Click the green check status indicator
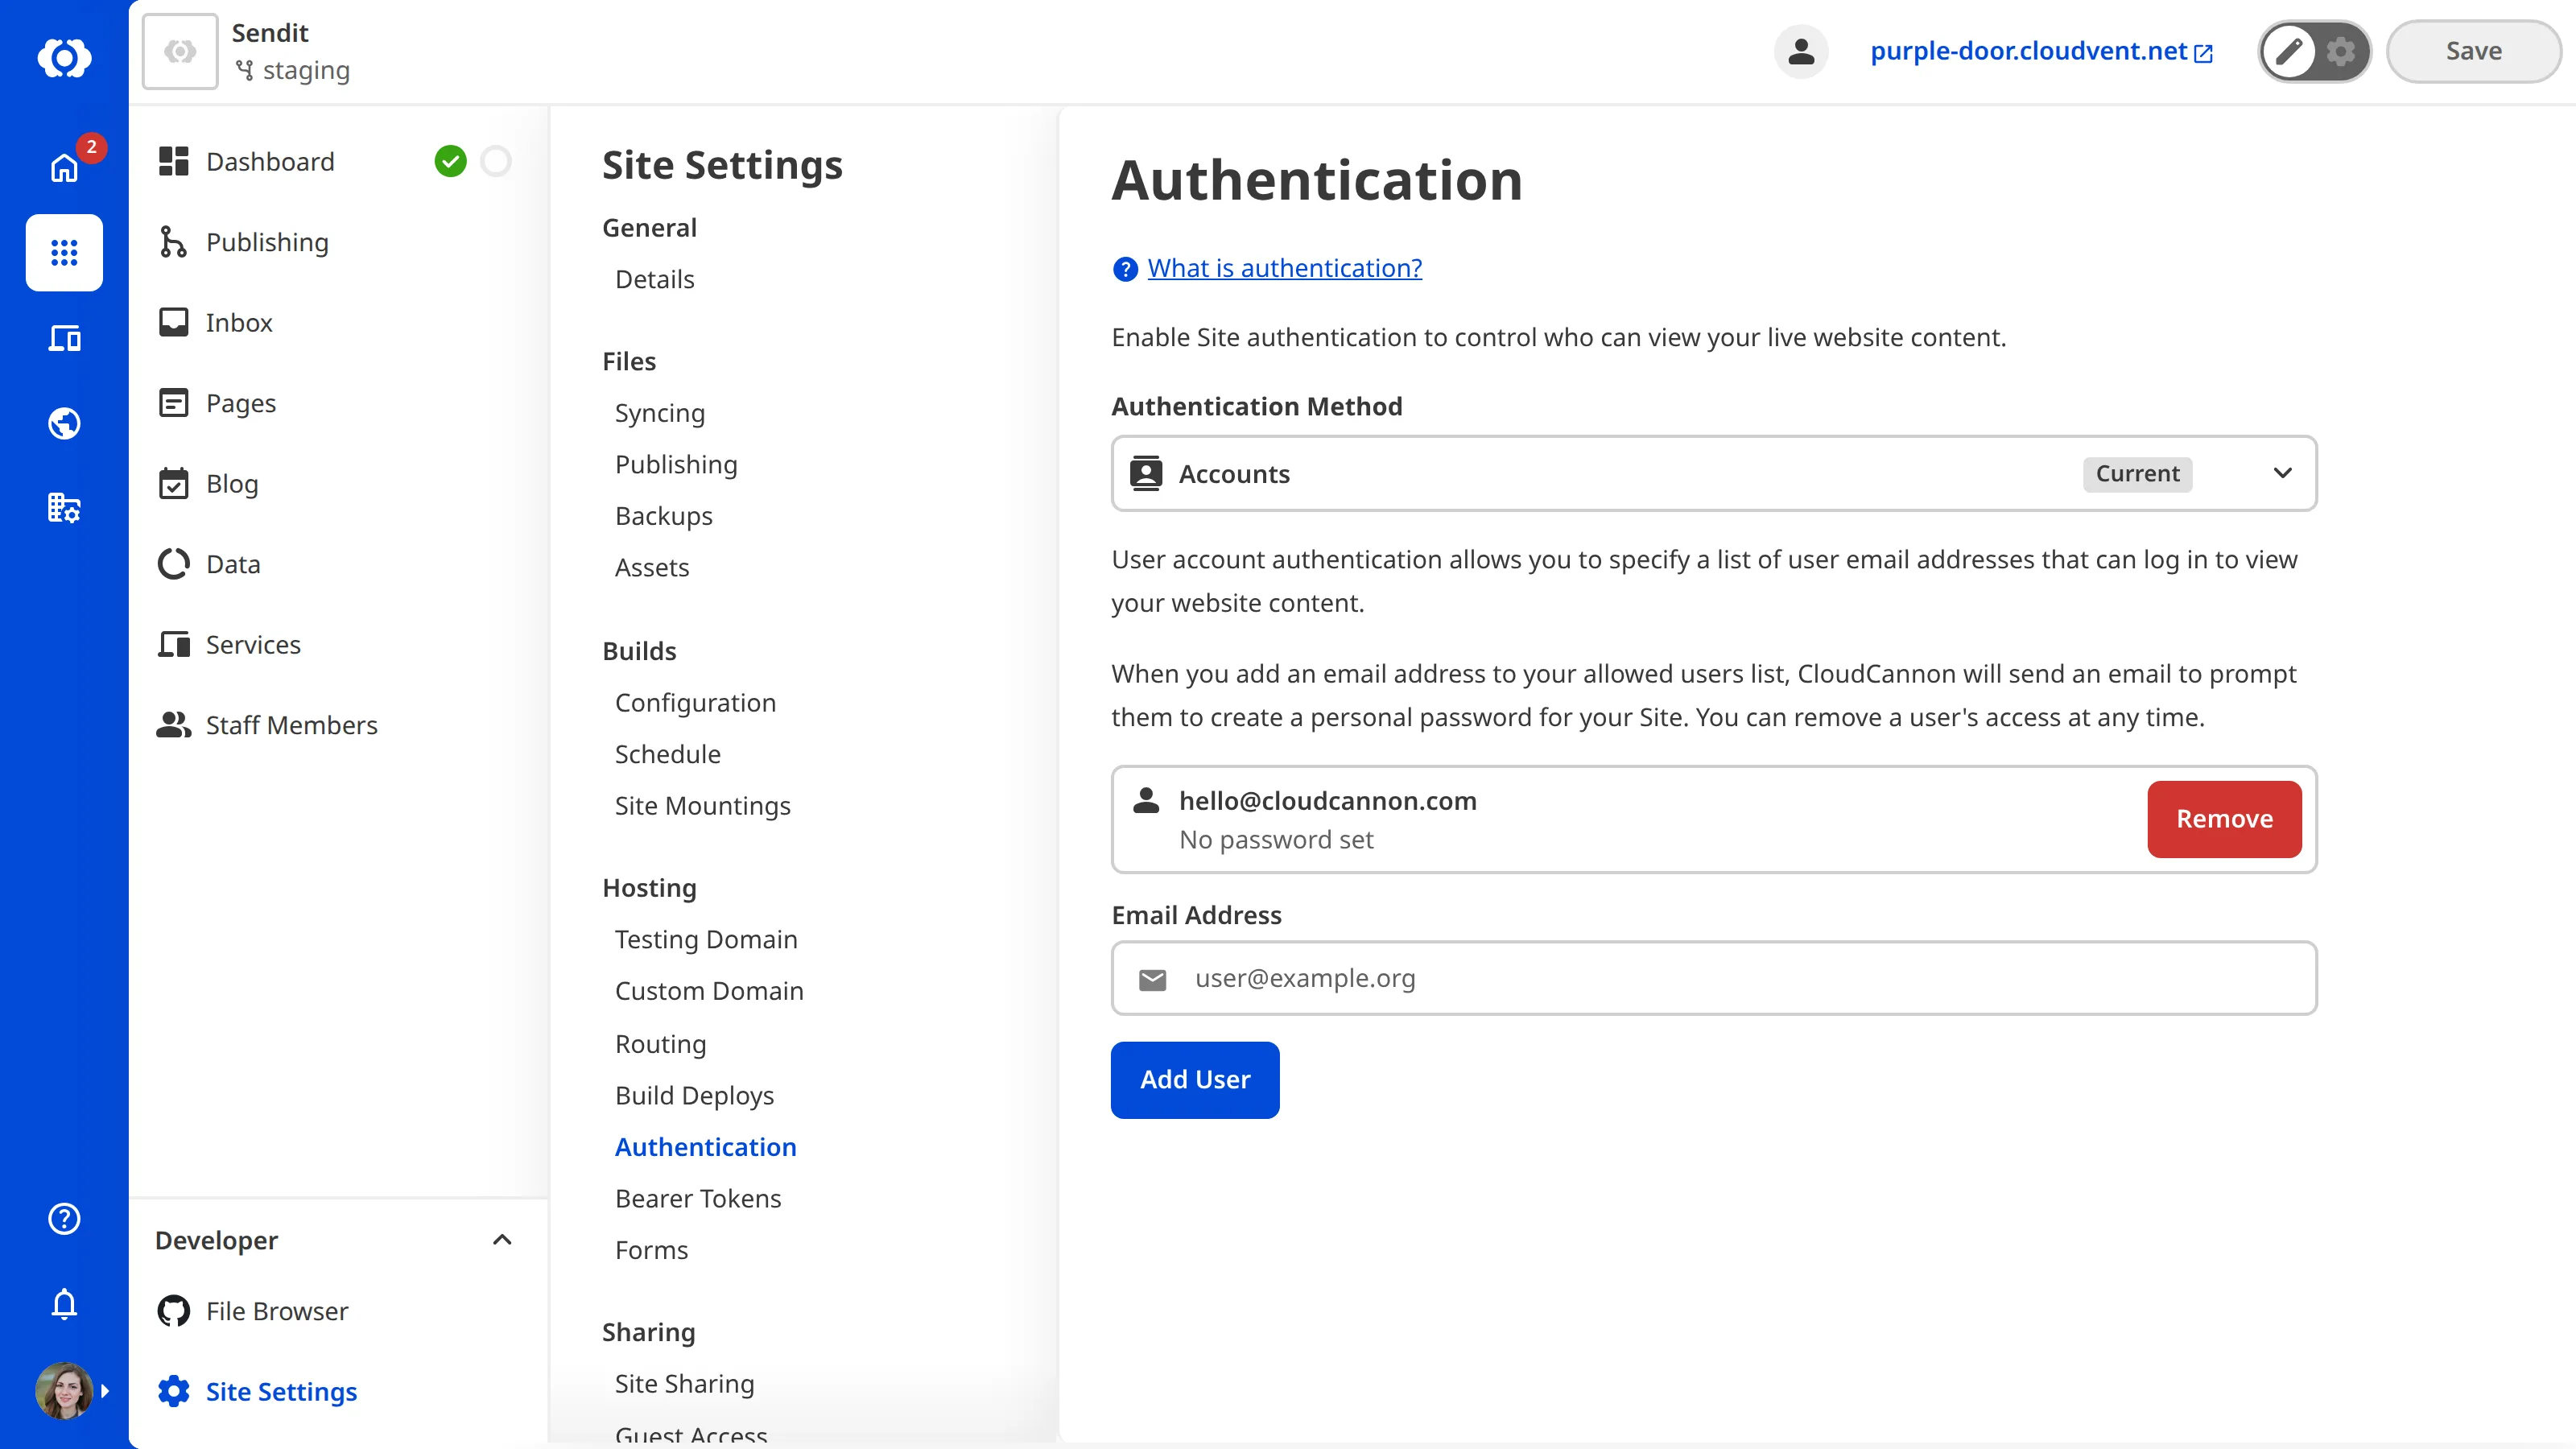This screenshot has width=2576, height=1449. pos(450,161)
